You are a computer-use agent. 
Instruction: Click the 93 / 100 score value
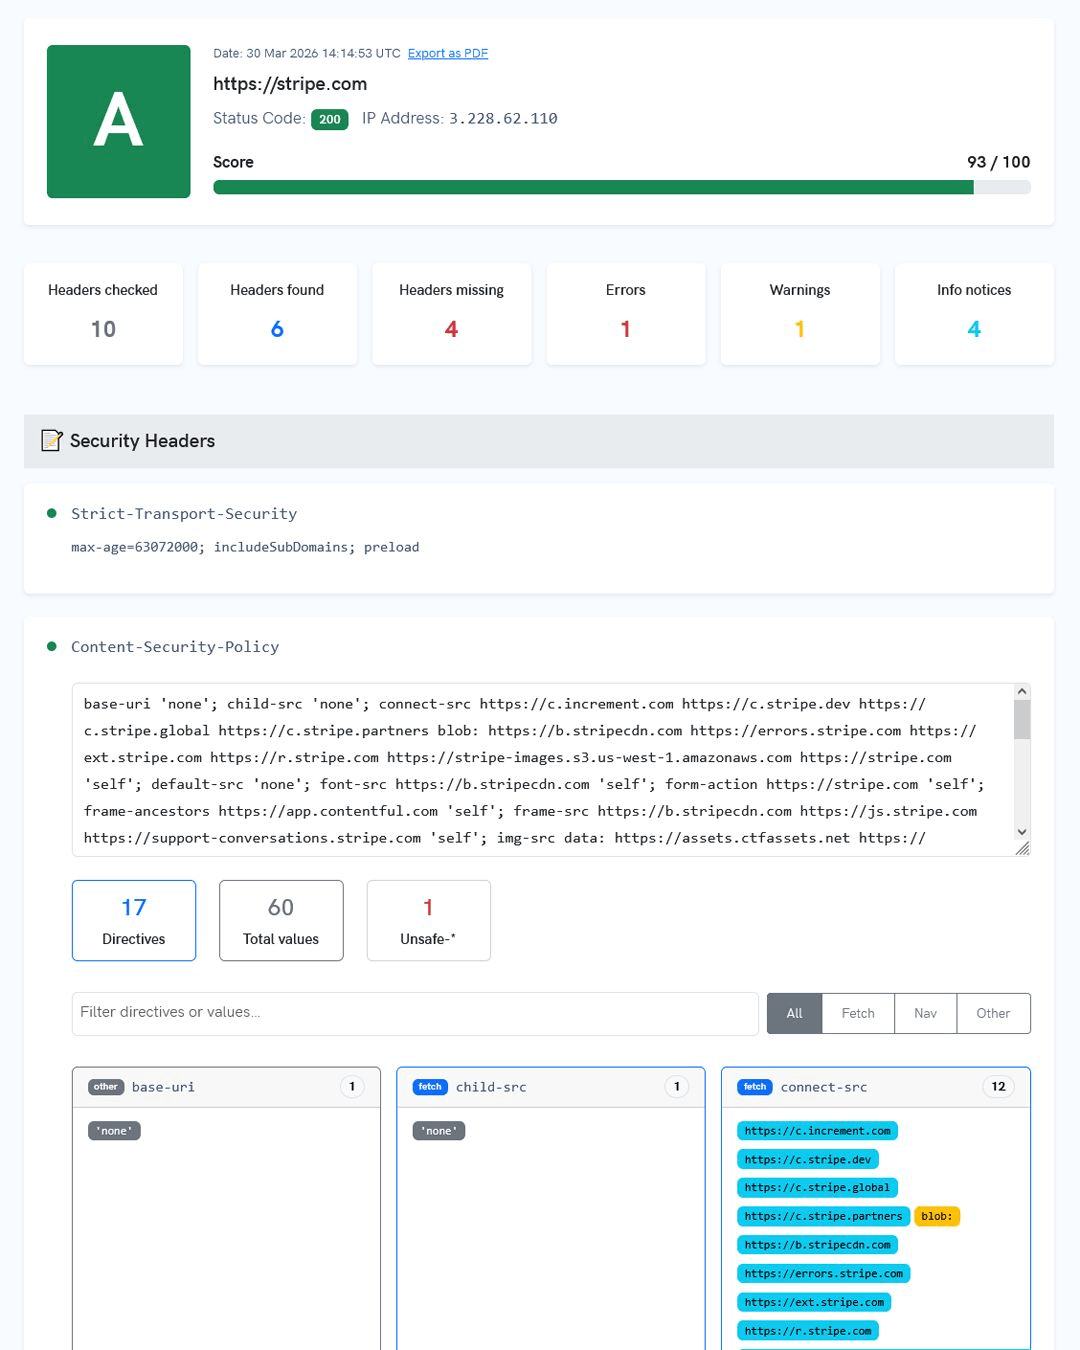[x=998, y=162]
